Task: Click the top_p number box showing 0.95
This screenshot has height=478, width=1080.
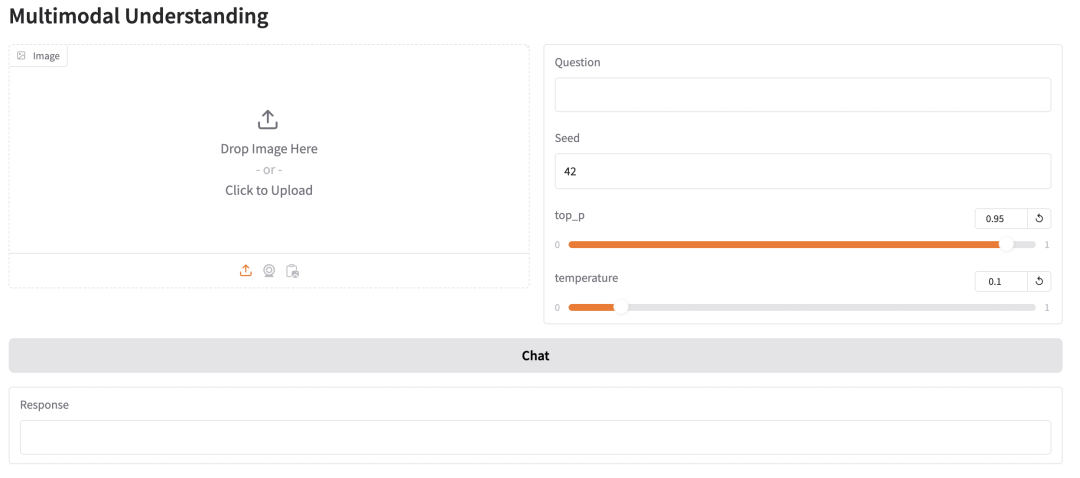Action: pyautogui.click(x=1001, y=219)
